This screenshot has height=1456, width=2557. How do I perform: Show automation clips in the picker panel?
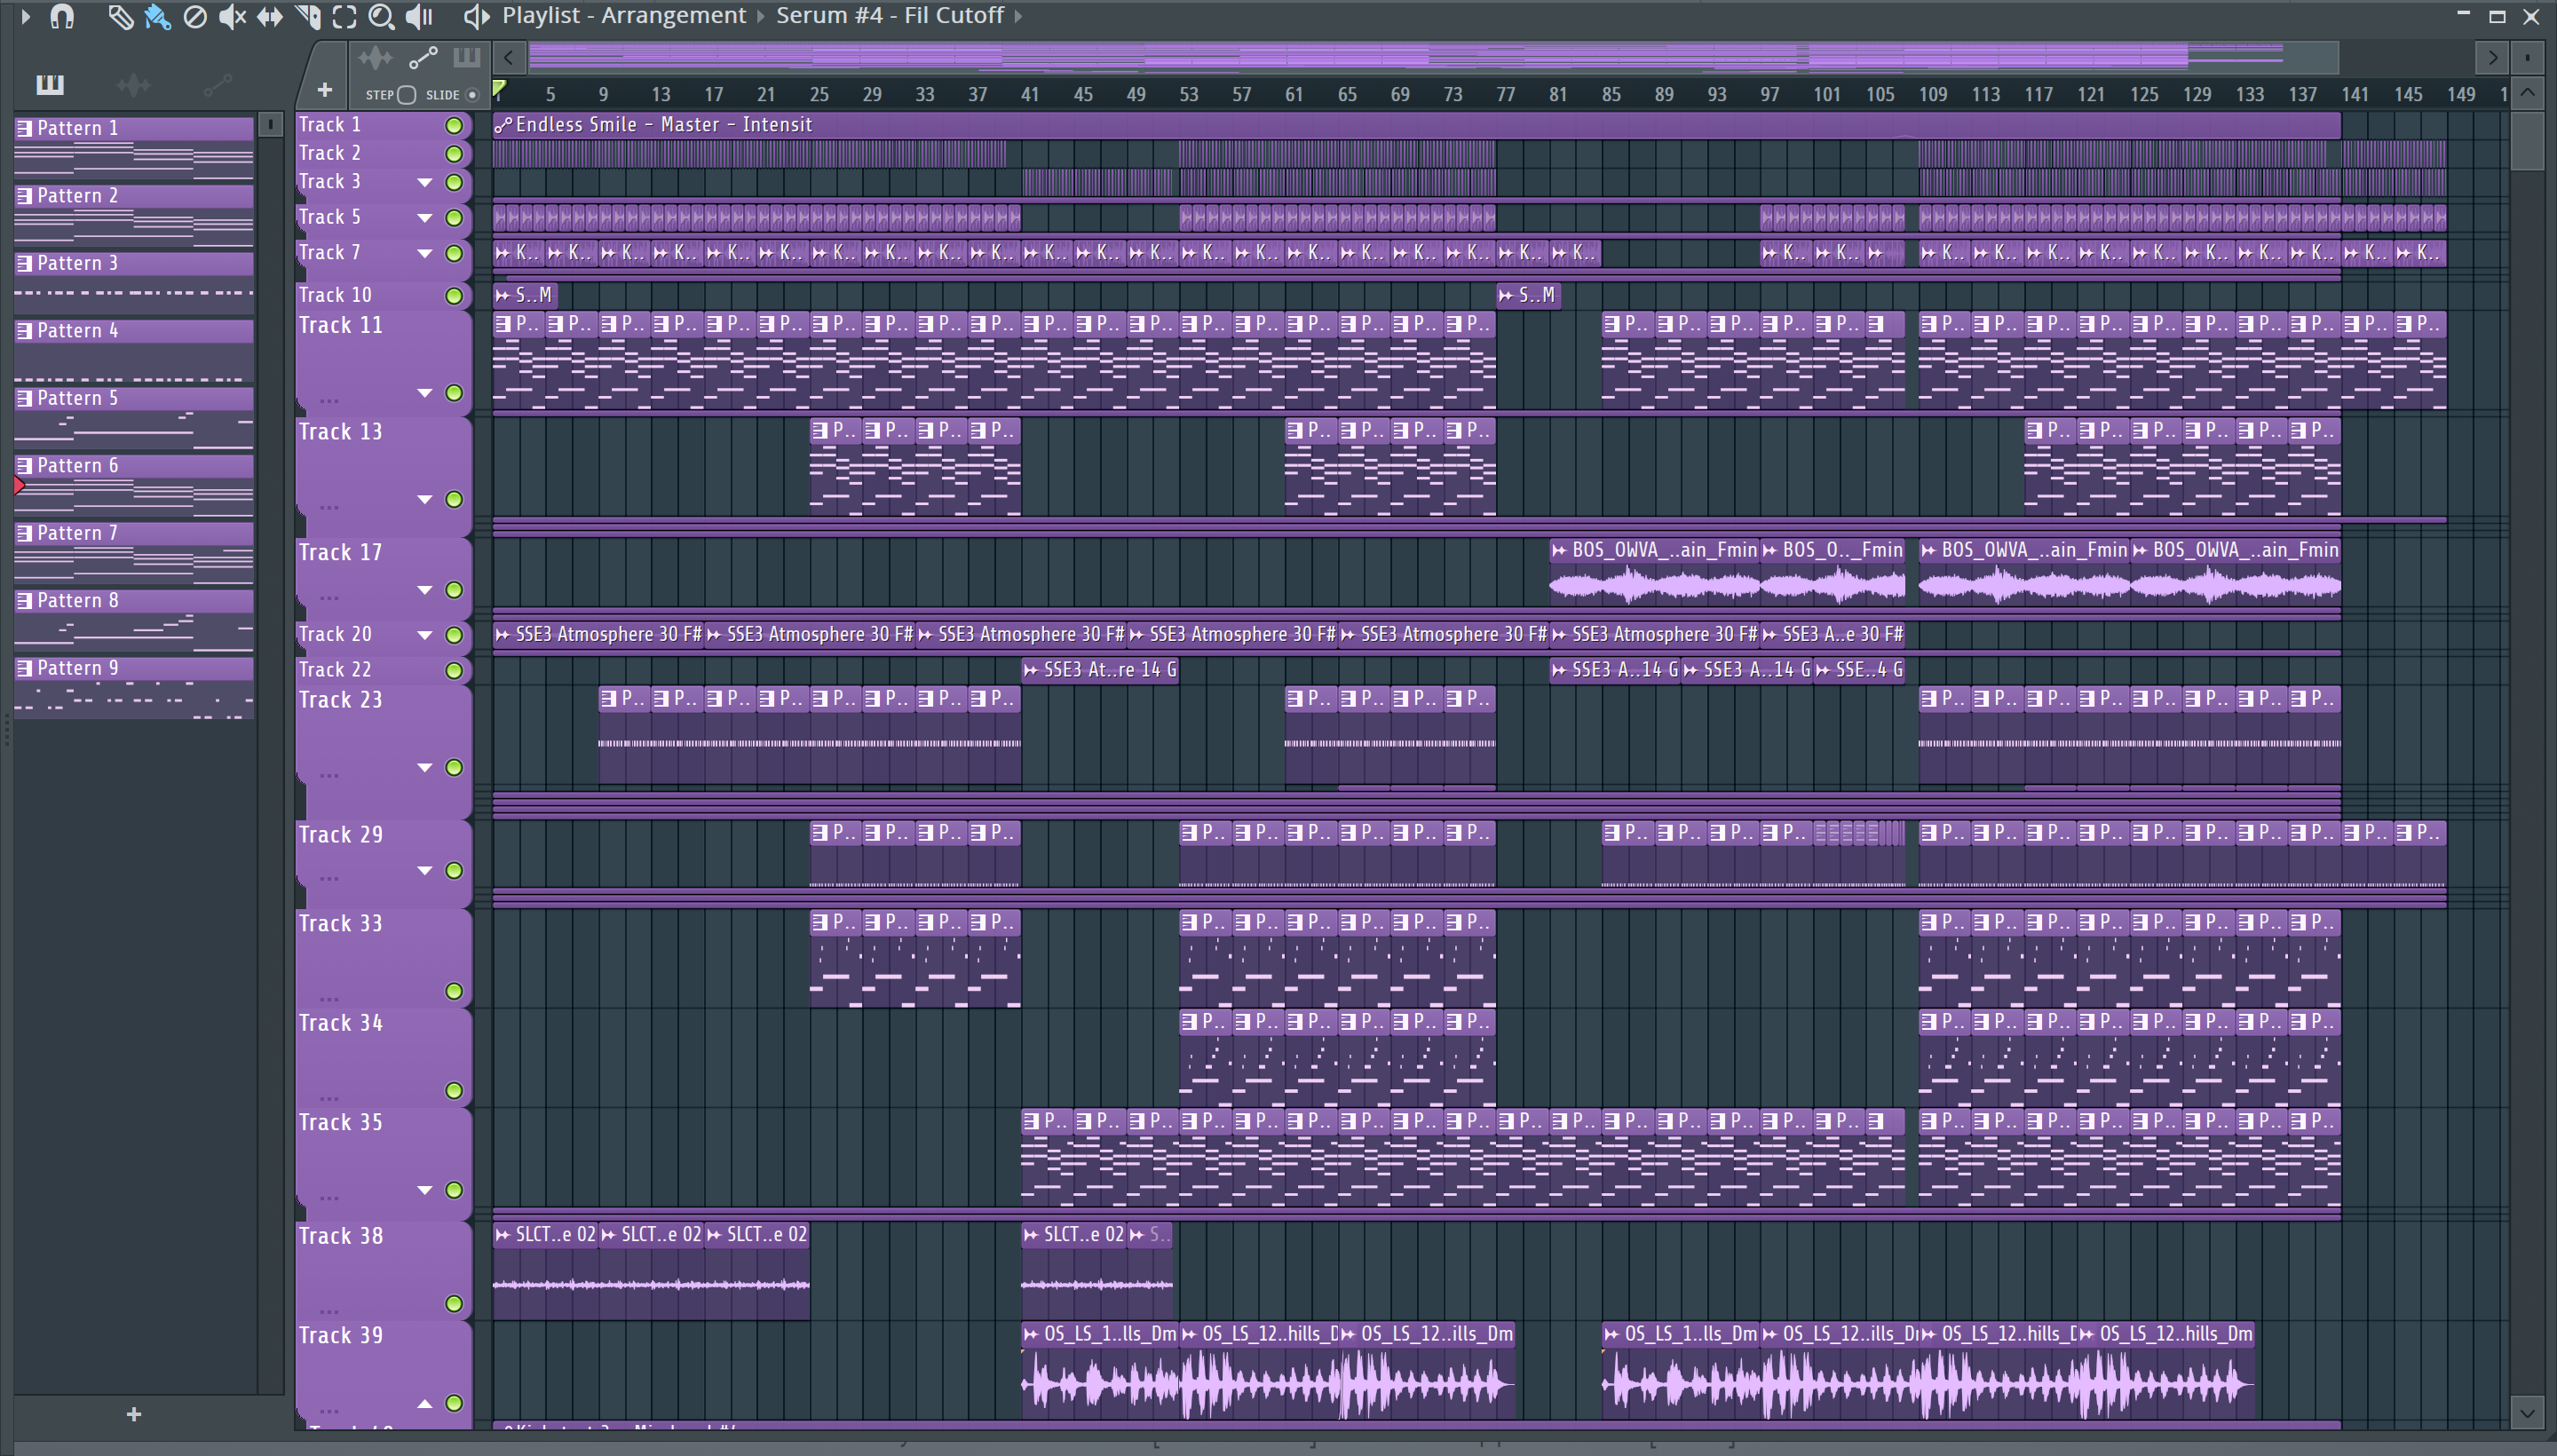click(x=217, y=85)
